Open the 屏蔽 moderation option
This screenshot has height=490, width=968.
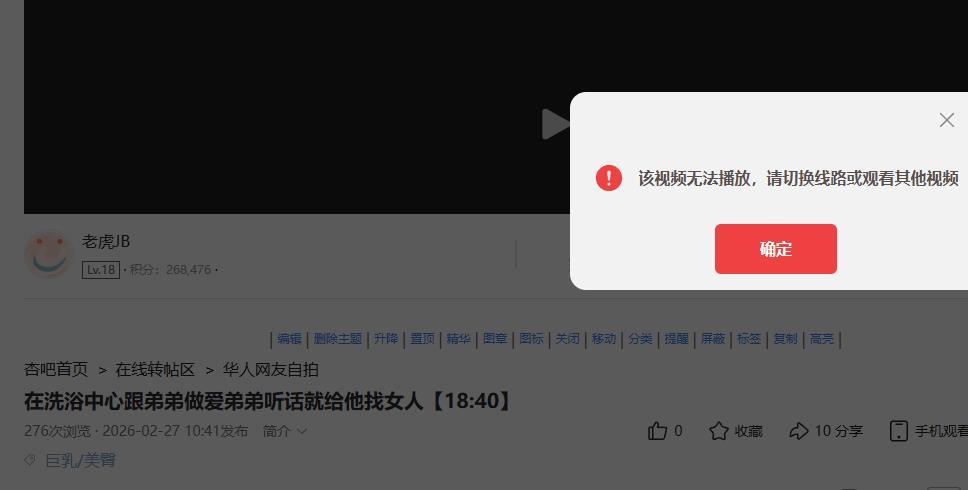712,338
